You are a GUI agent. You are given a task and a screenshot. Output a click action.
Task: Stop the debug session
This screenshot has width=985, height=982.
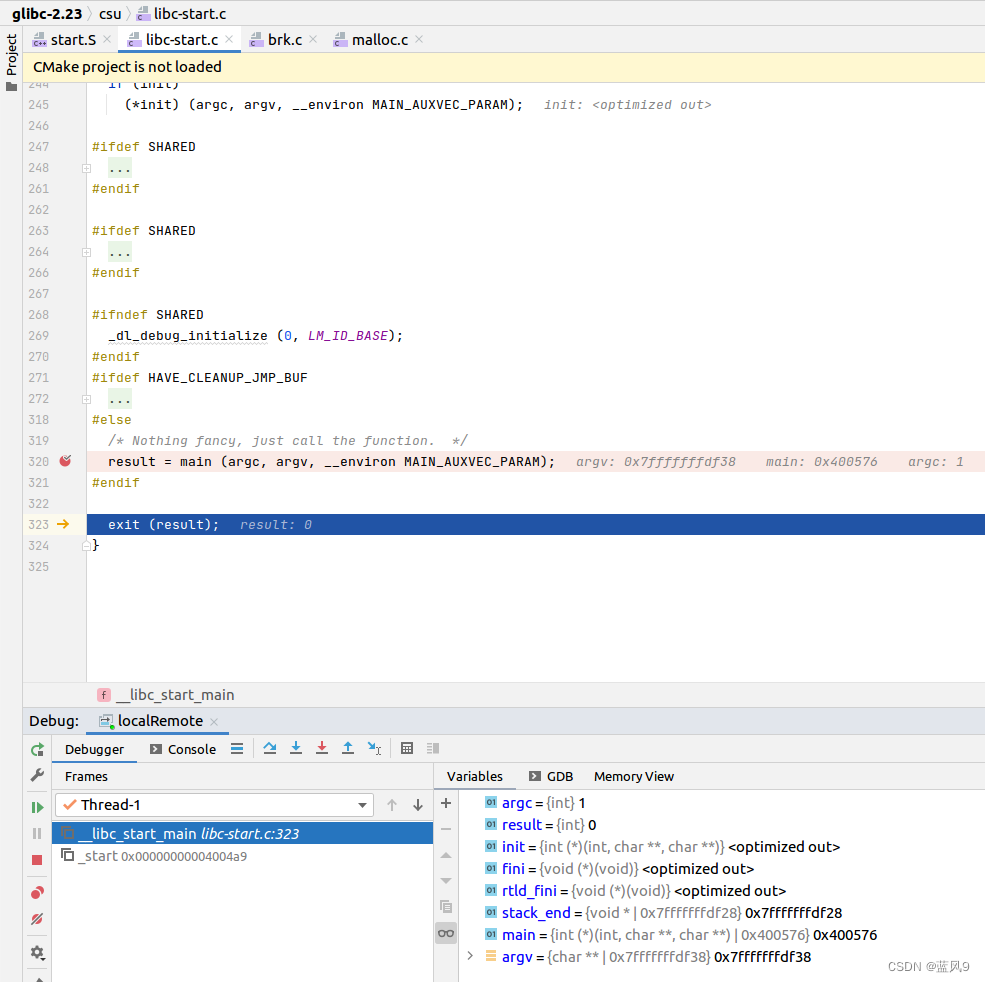pos(37,859)
